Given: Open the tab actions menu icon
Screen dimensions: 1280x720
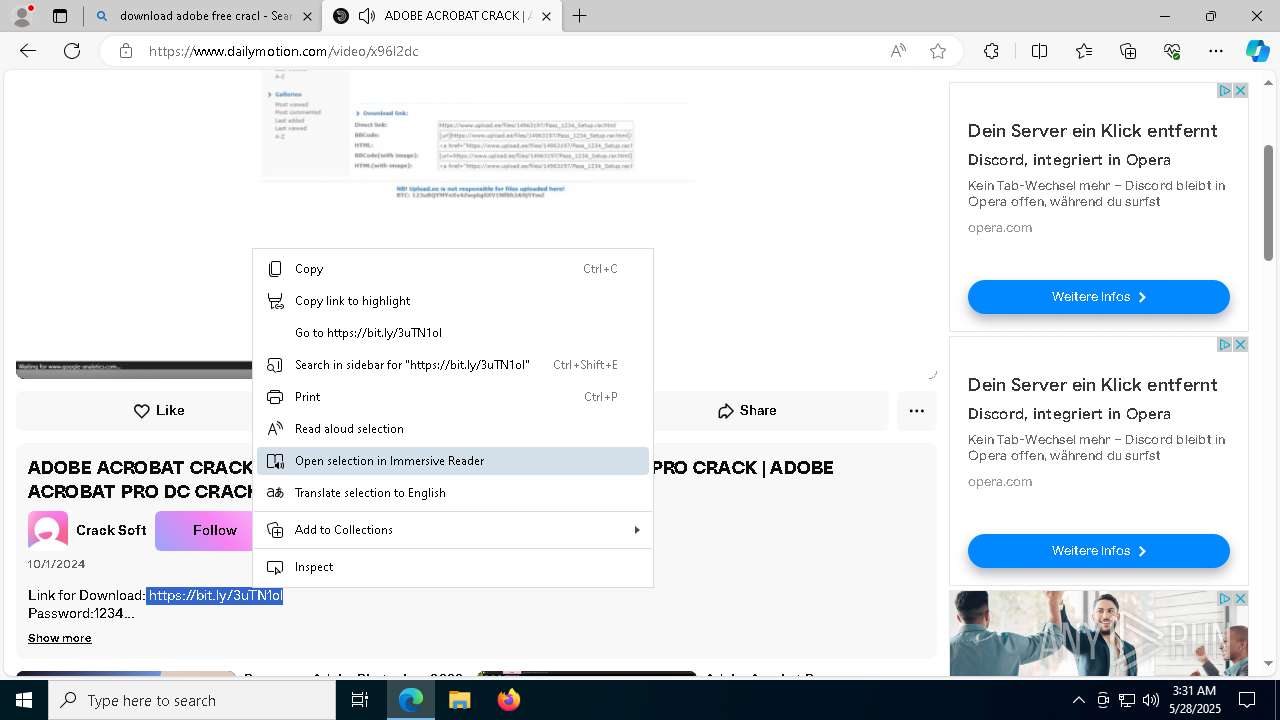Looking at the screenshot, I should [x=60, y=16].
